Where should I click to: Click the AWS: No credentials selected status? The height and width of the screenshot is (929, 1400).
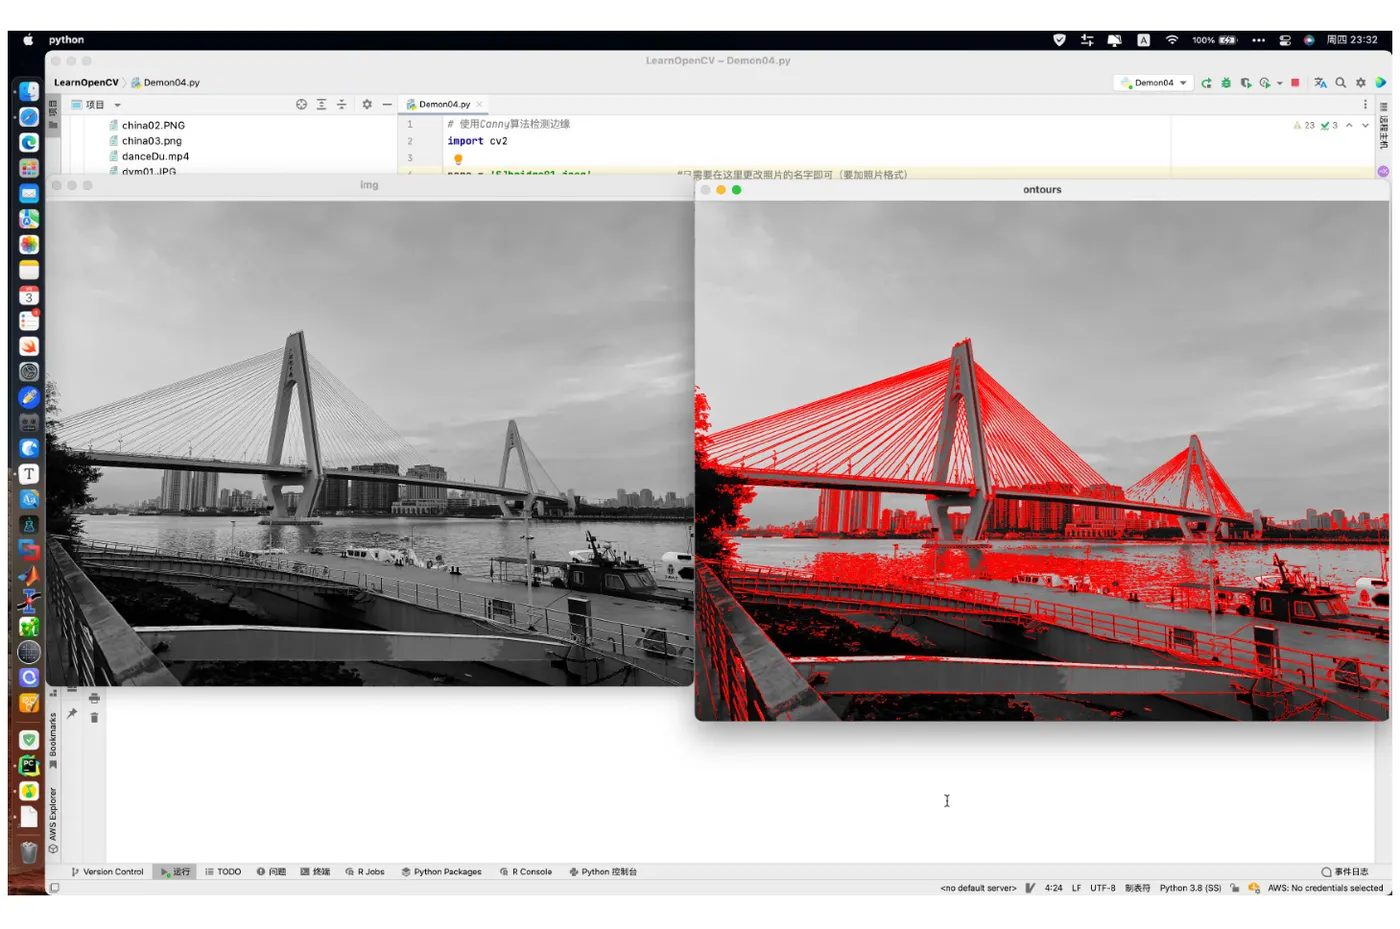(x=1325, y=888)
